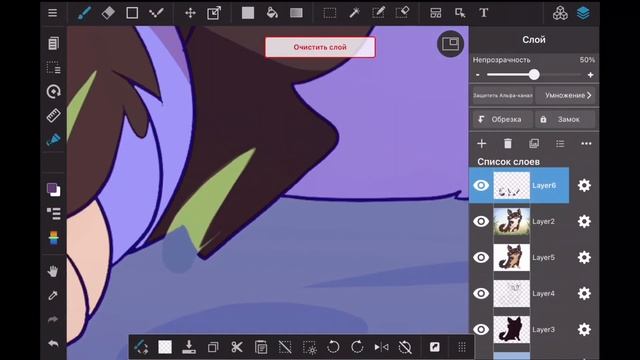Open the layer more options menu
Screen dimensions: 640x360
[586, 143]
